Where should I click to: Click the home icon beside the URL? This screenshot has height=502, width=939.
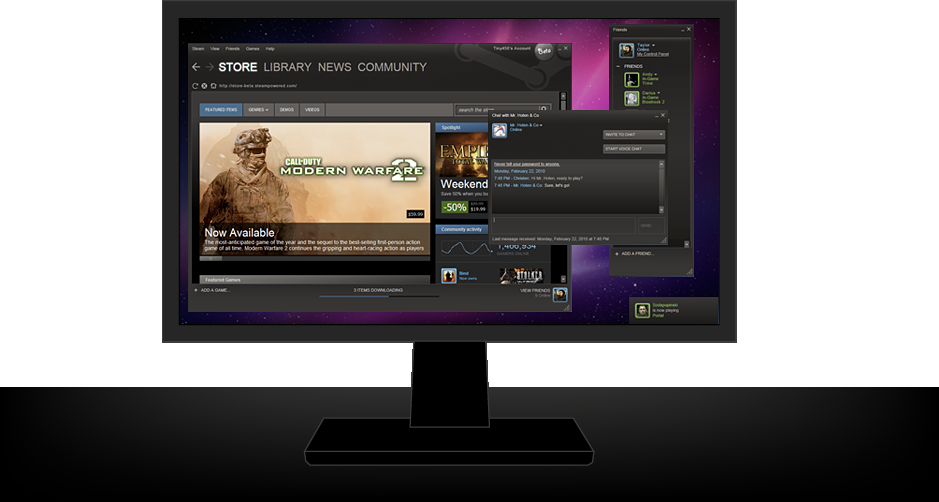(213, 86)
